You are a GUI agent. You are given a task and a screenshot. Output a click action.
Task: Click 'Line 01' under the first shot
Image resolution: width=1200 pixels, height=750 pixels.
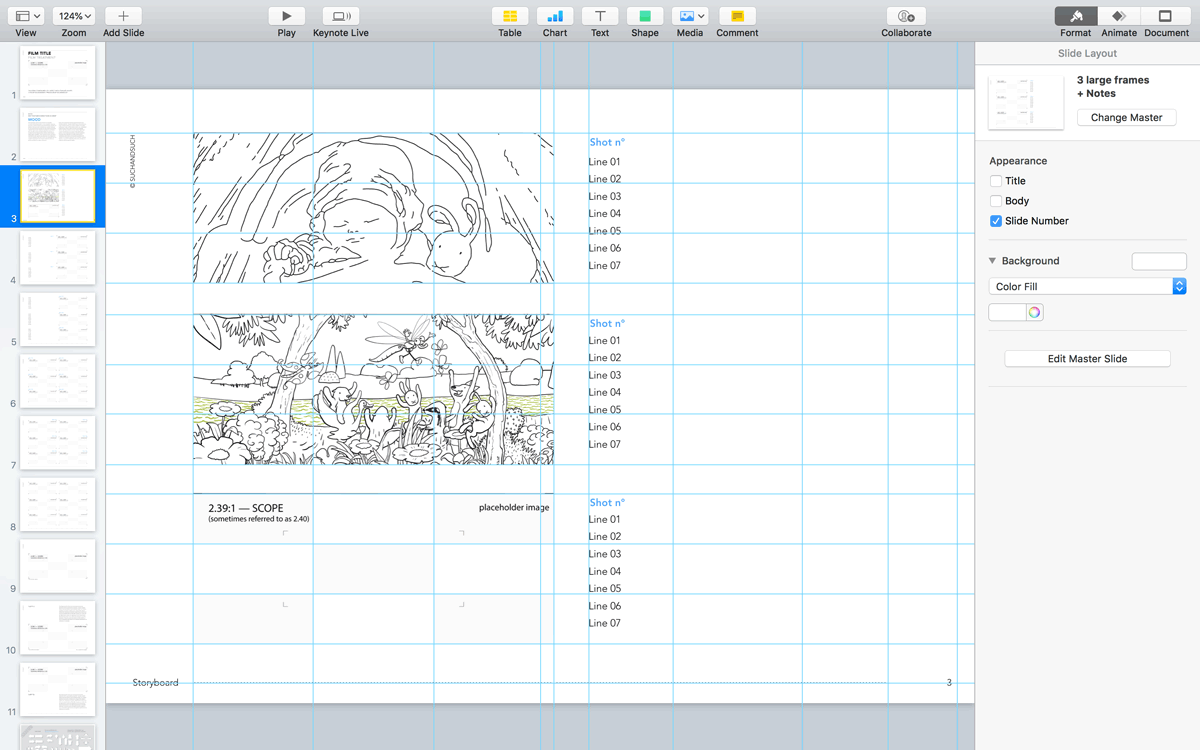605,161
